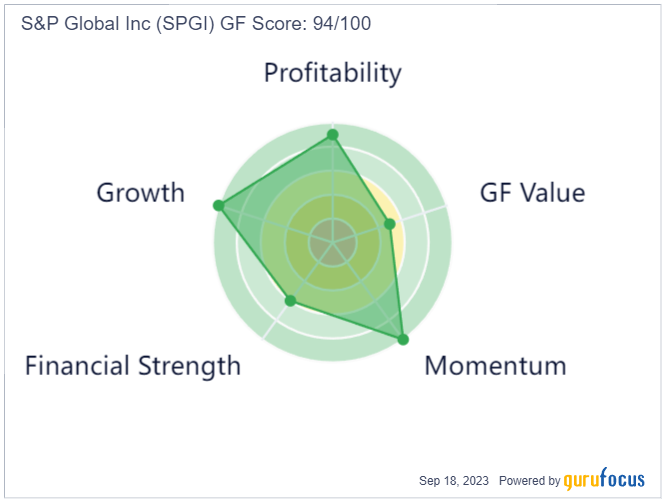Click the S&P Global Inc GF Score title

(196, 23)
